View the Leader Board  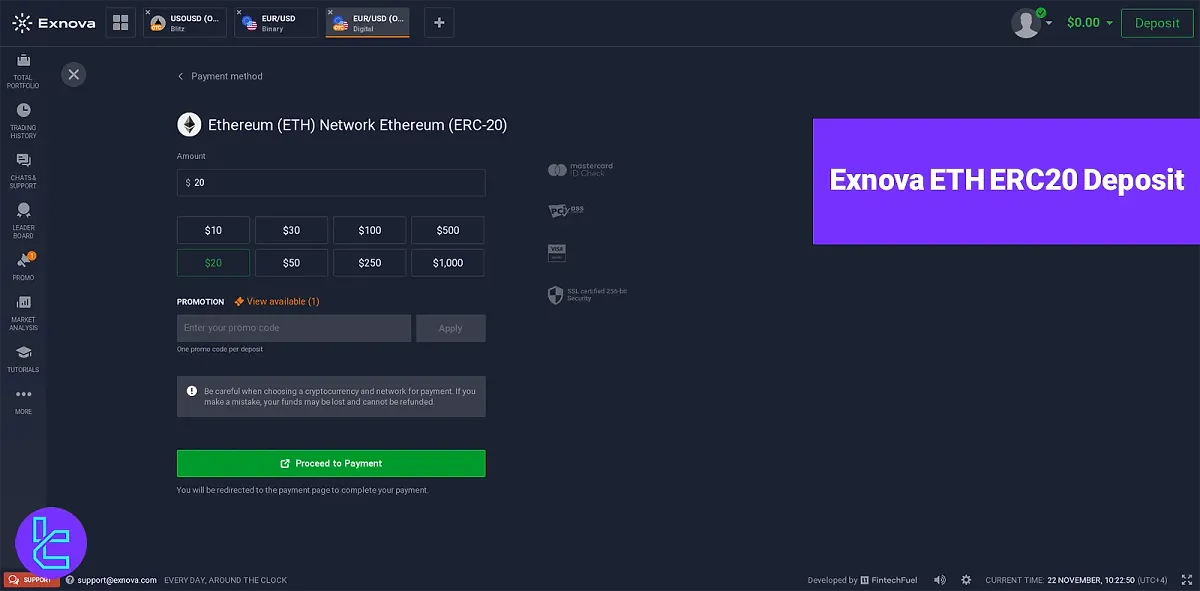(x=22, y=214)
